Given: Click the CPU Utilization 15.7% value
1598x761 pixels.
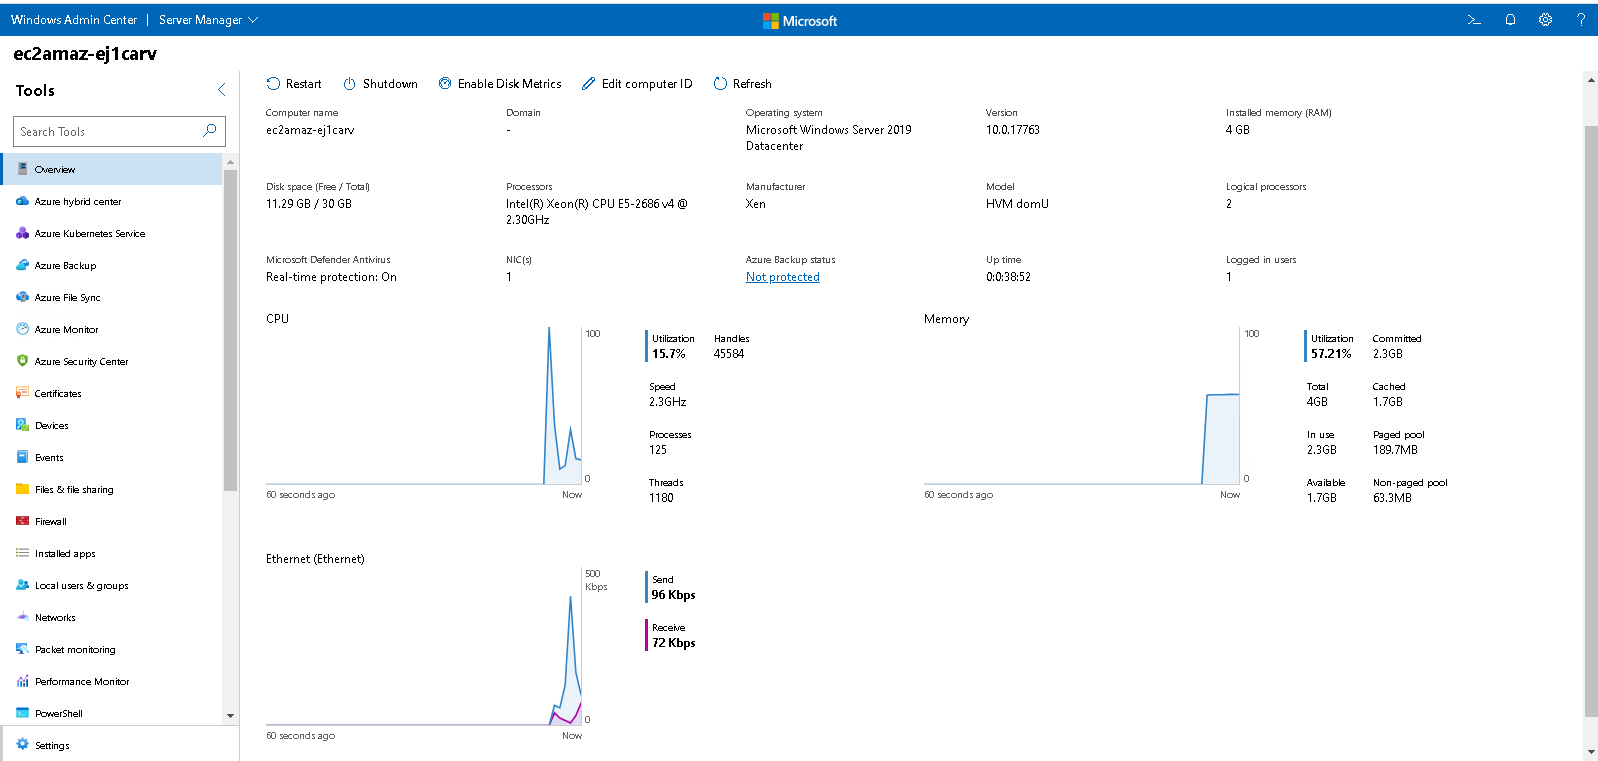Looking at the screenshot, I should click(x=669, y=354).
